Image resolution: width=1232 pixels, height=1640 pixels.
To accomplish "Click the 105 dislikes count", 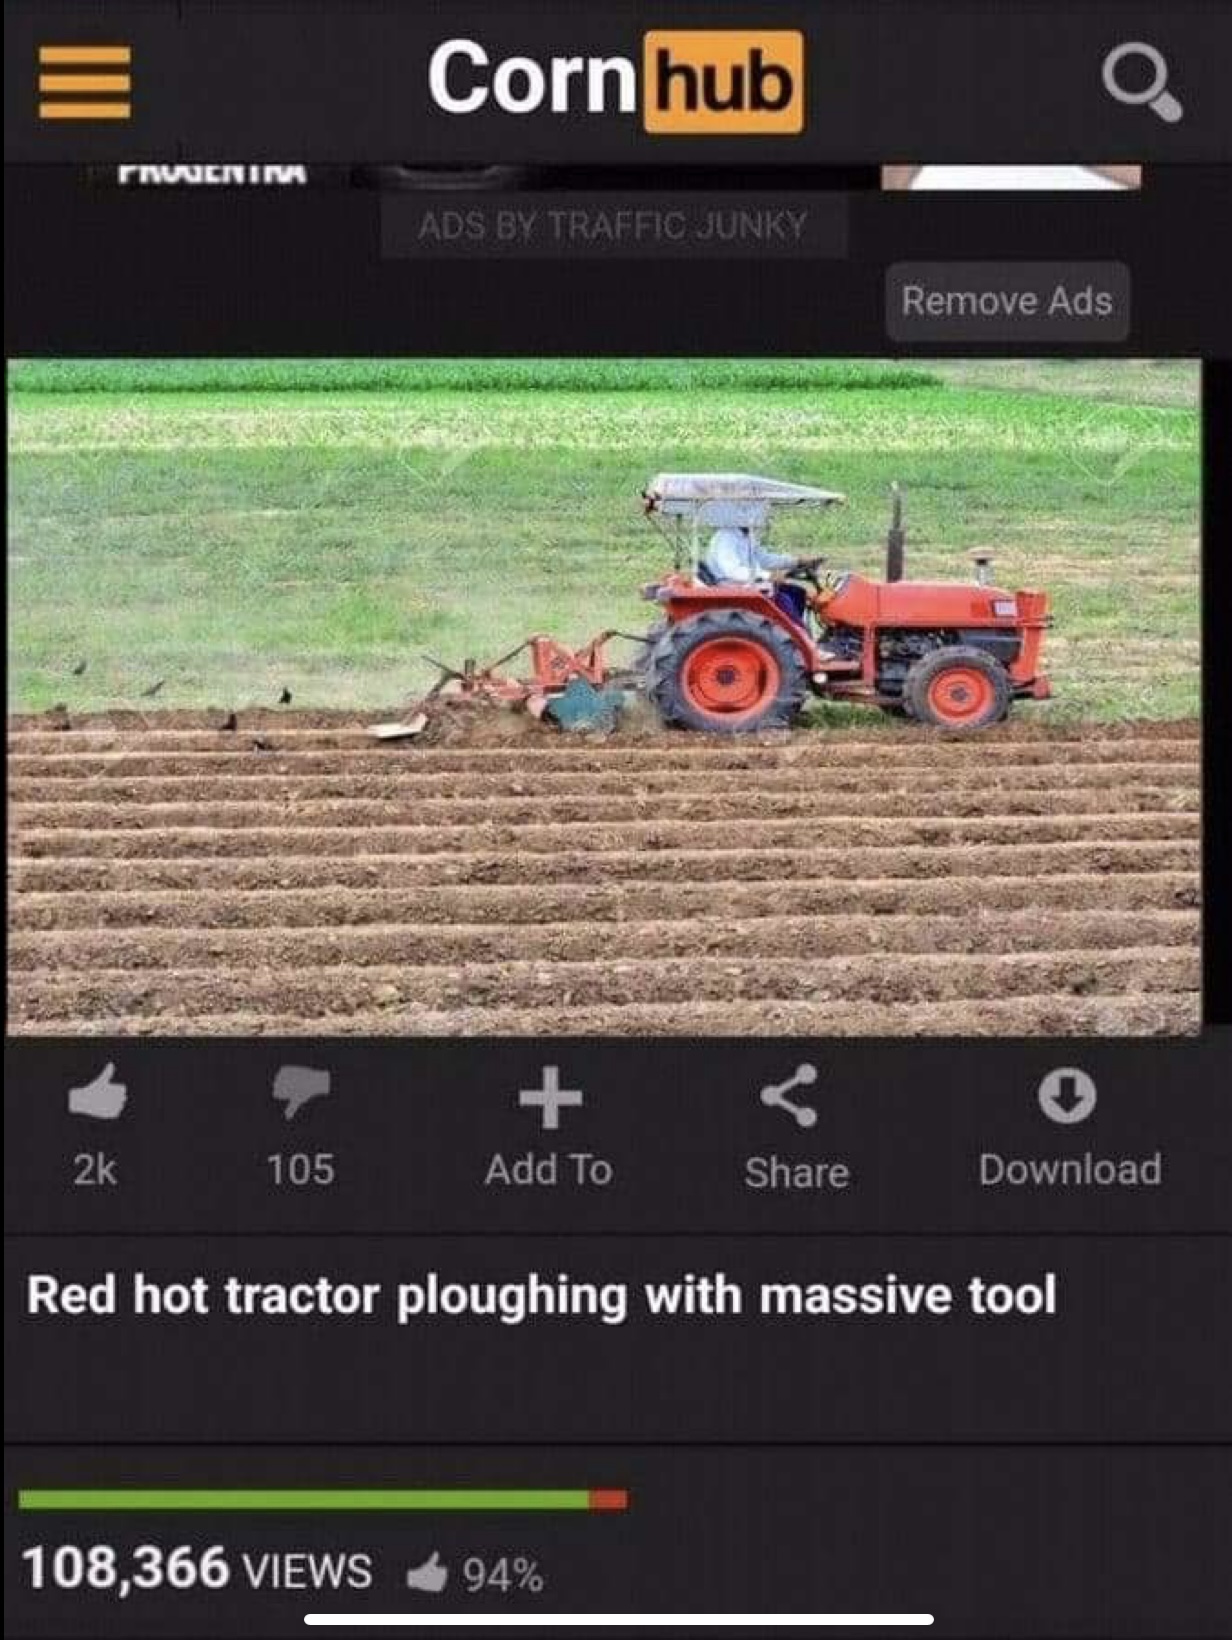I will click(x=300, y=1169).
